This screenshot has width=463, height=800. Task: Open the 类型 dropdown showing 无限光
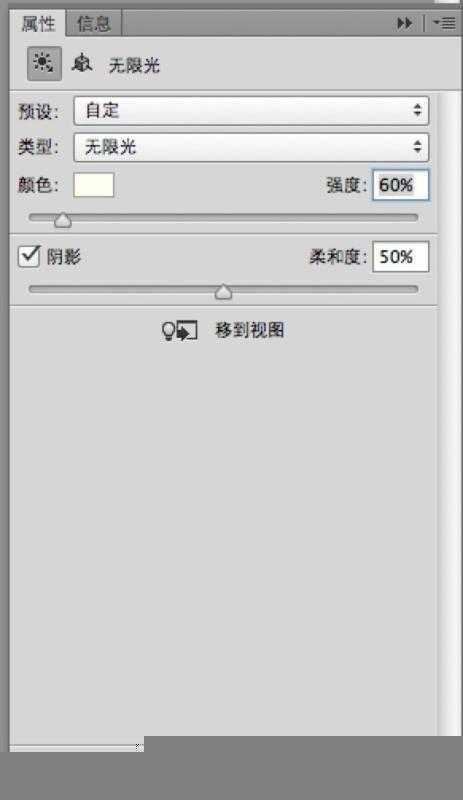point(251,147)
